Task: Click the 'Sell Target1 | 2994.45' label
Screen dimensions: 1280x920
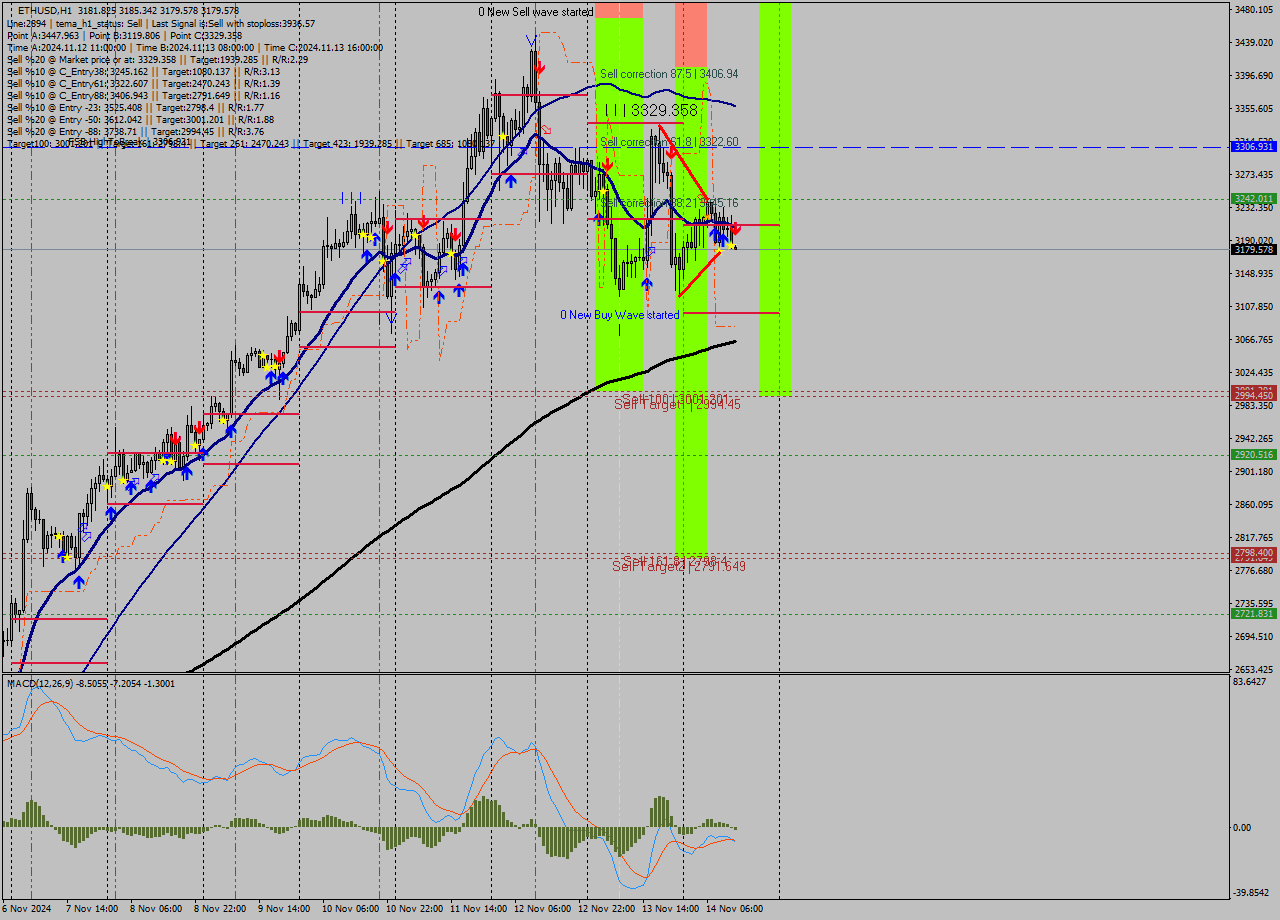Action: (x=677, y=404)
